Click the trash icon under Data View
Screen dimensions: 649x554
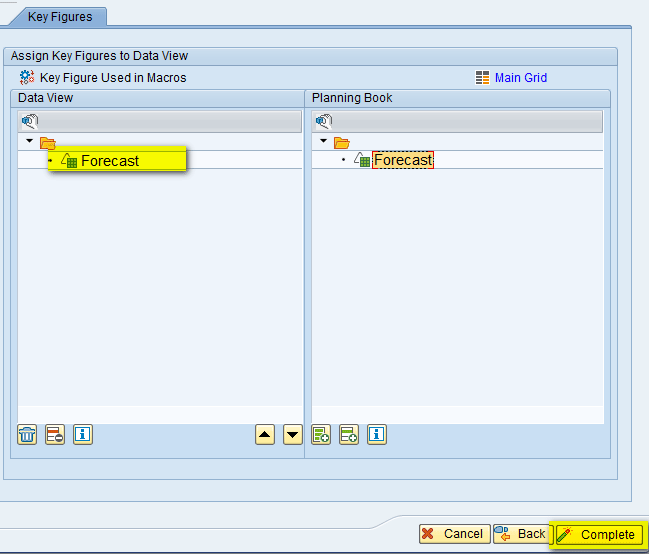tap(27, 435)
